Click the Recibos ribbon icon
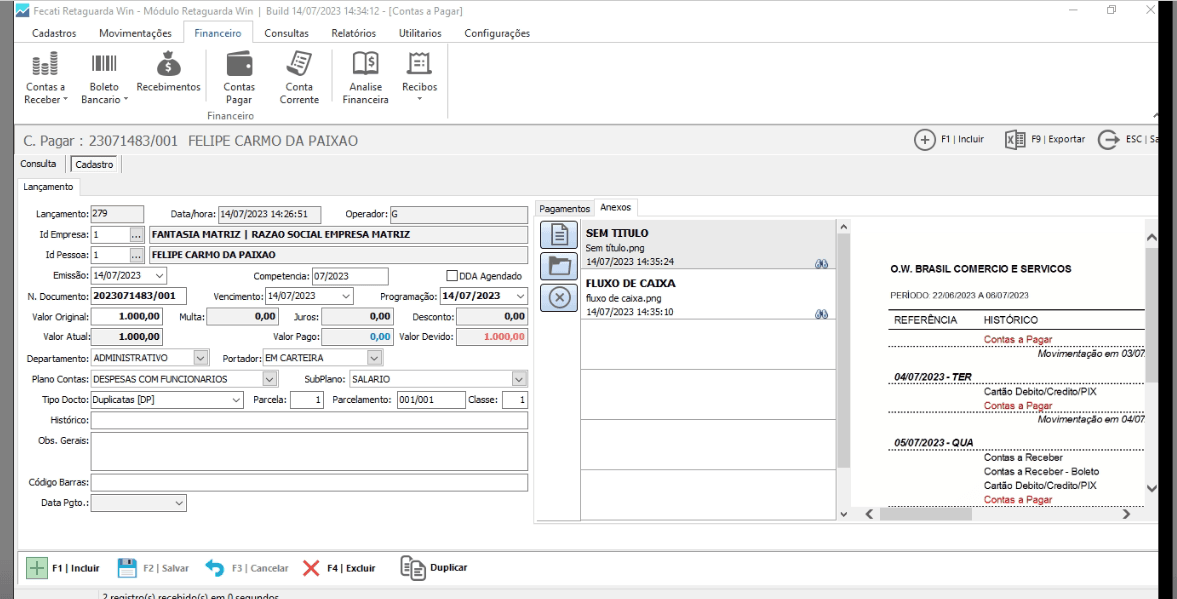This screenshot has width=1177, height=599. (419, 66)
